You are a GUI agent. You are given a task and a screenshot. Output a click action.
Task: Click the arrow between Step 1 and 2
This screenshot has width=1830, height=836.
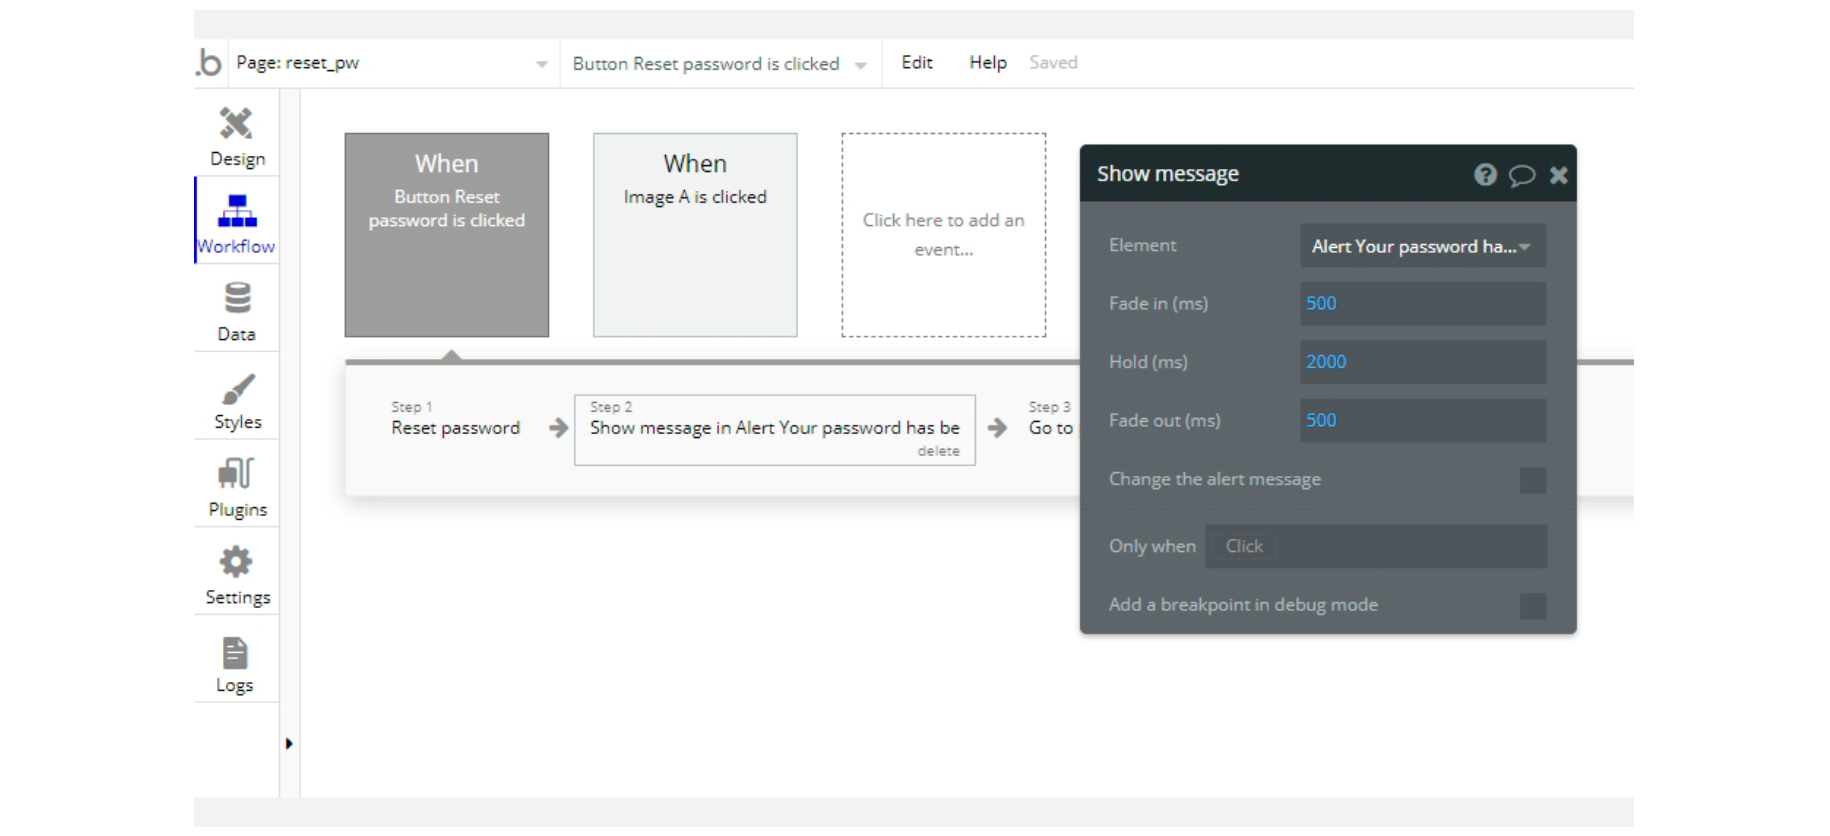558,428
